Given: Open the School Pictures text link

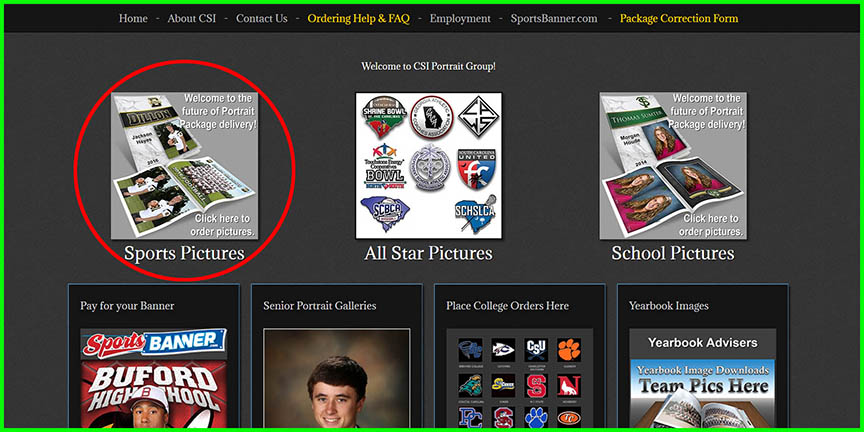Looking at the screenshot, I should (x=673, y=253).
